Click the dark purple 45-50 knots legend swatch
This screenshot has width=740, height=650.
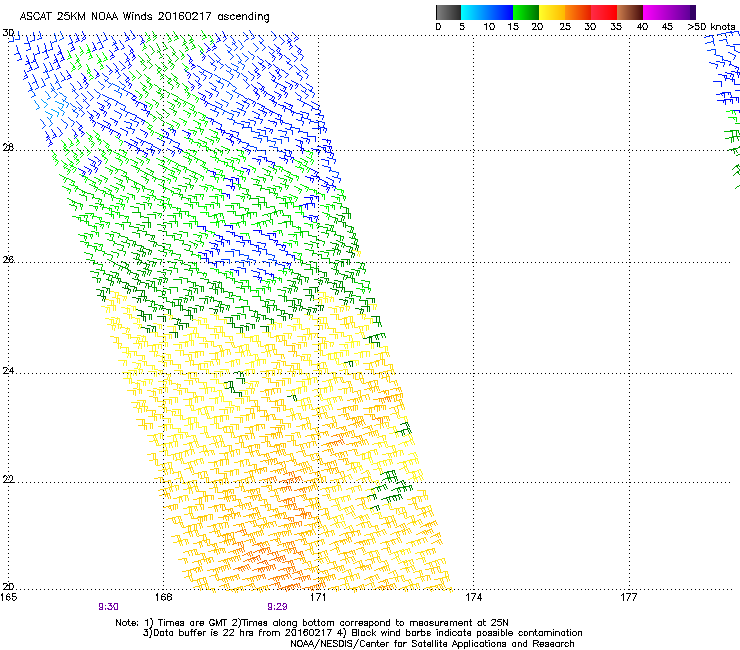[x=682, y=12]
